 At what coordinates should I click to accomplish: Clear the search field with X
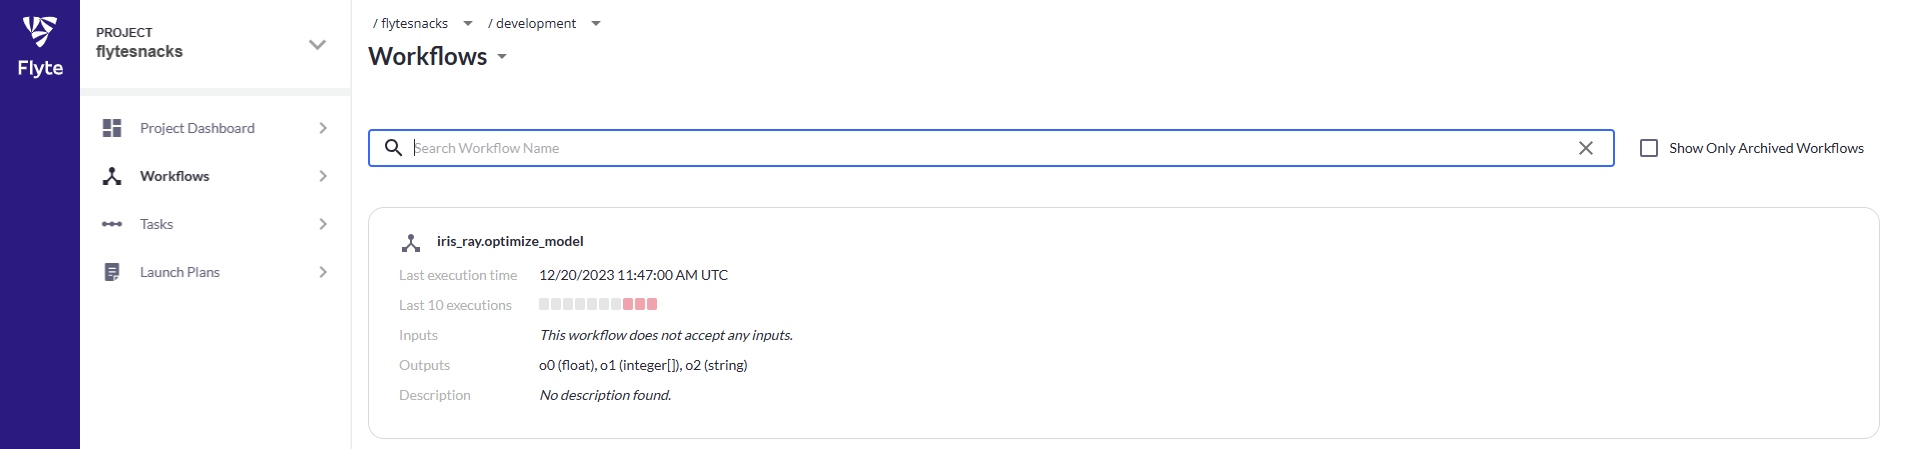pos(1586,148)
